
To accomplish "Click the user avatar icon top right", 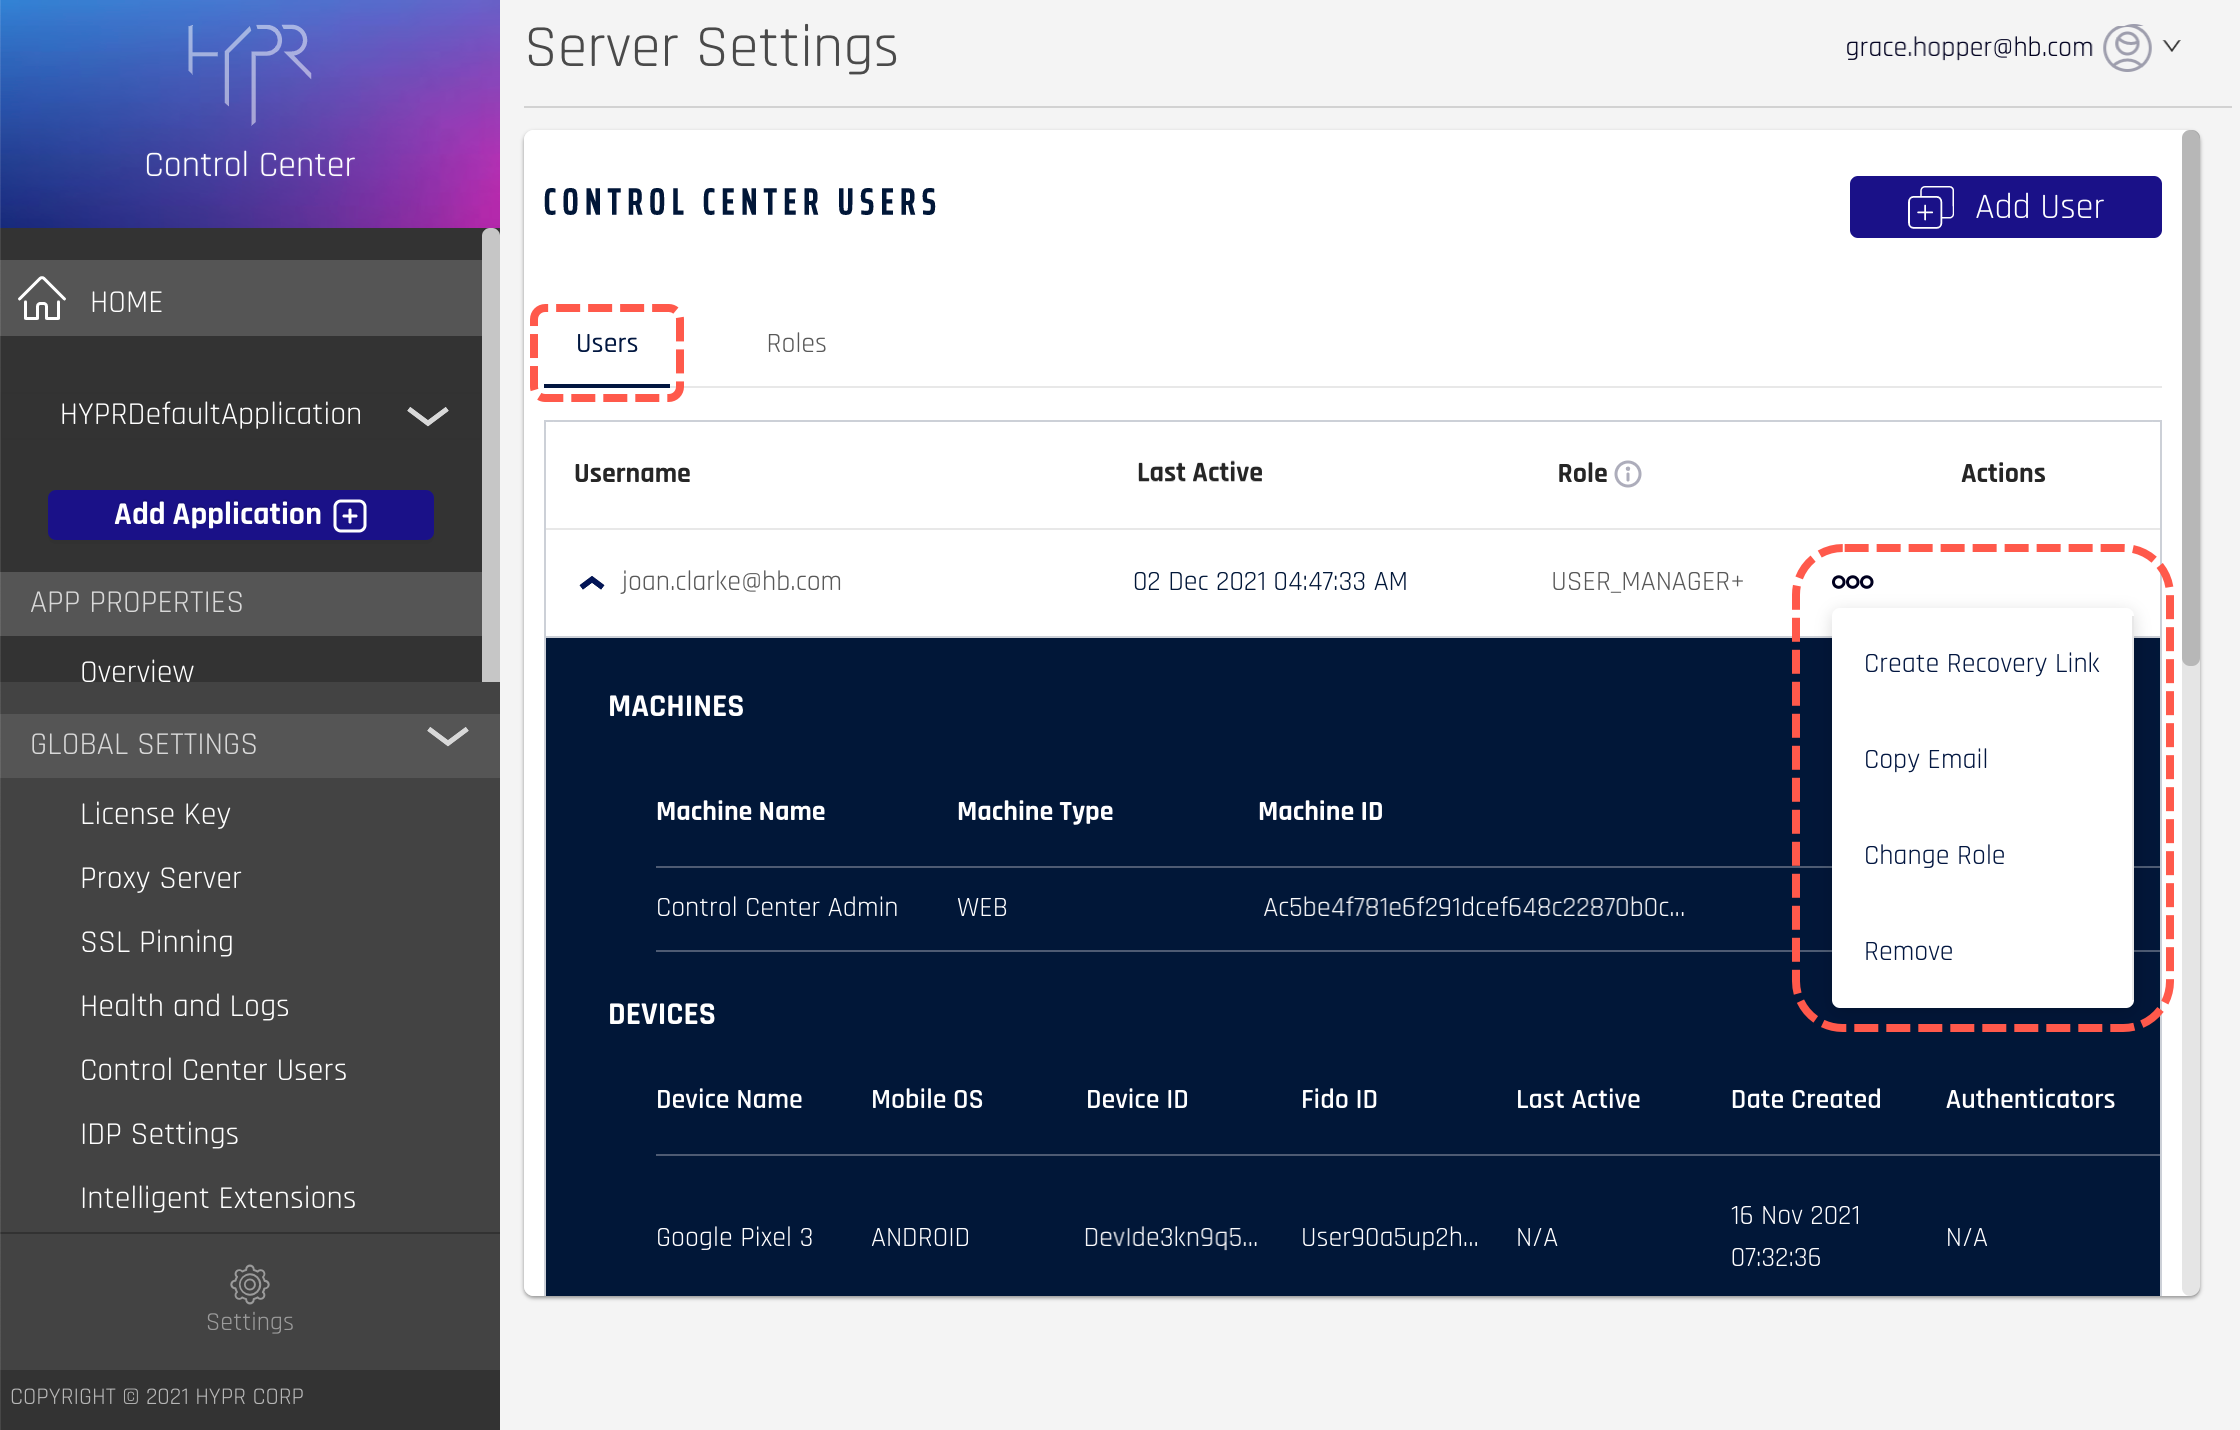I will (x=2127, y=47).
